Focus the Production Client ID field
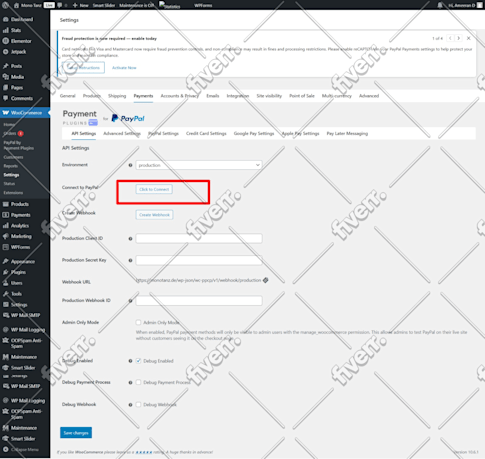485x459 pixels. click(199, 239)
